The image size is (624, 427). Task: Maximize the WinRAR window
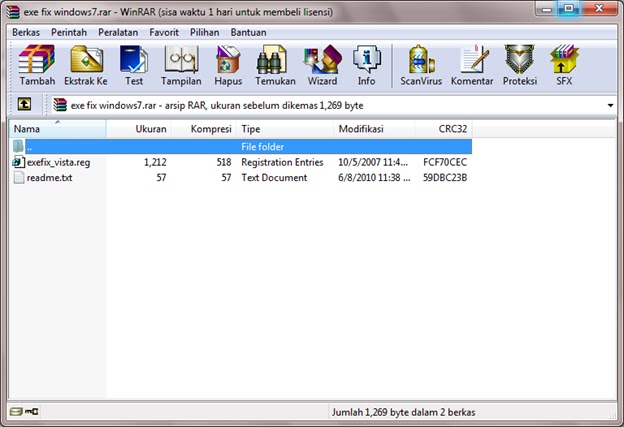pyautogui.click(x=569, y=8)
